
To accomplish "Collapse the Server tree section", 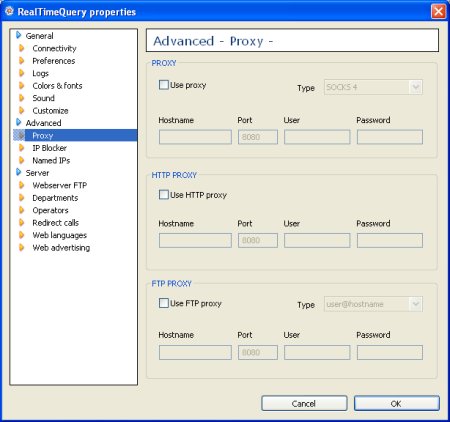I will [x=19, y=172].
